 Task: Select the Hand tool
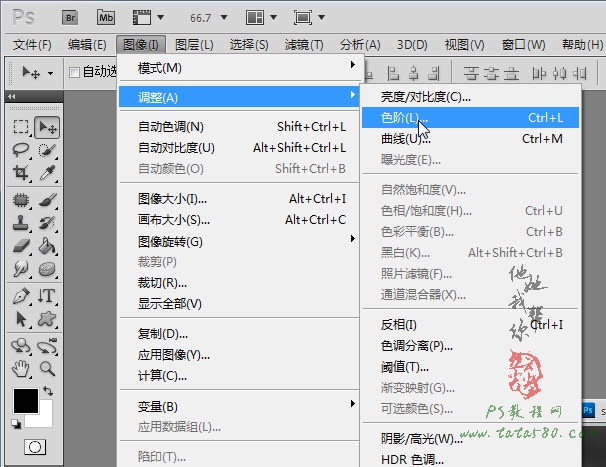21,369
